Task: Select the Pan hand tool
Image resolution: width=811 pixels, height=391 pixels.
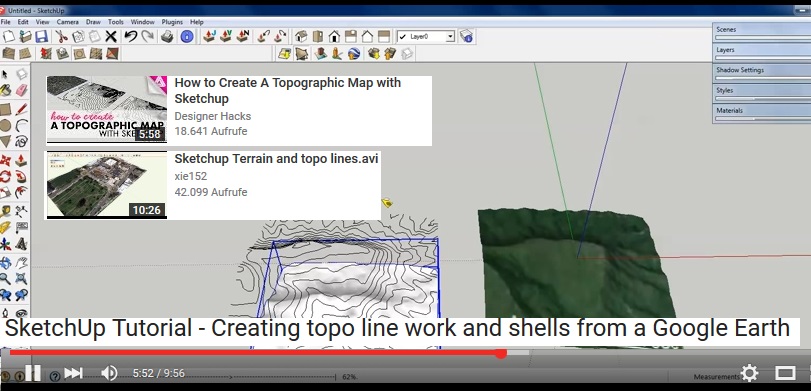Action: click(21, 262)
